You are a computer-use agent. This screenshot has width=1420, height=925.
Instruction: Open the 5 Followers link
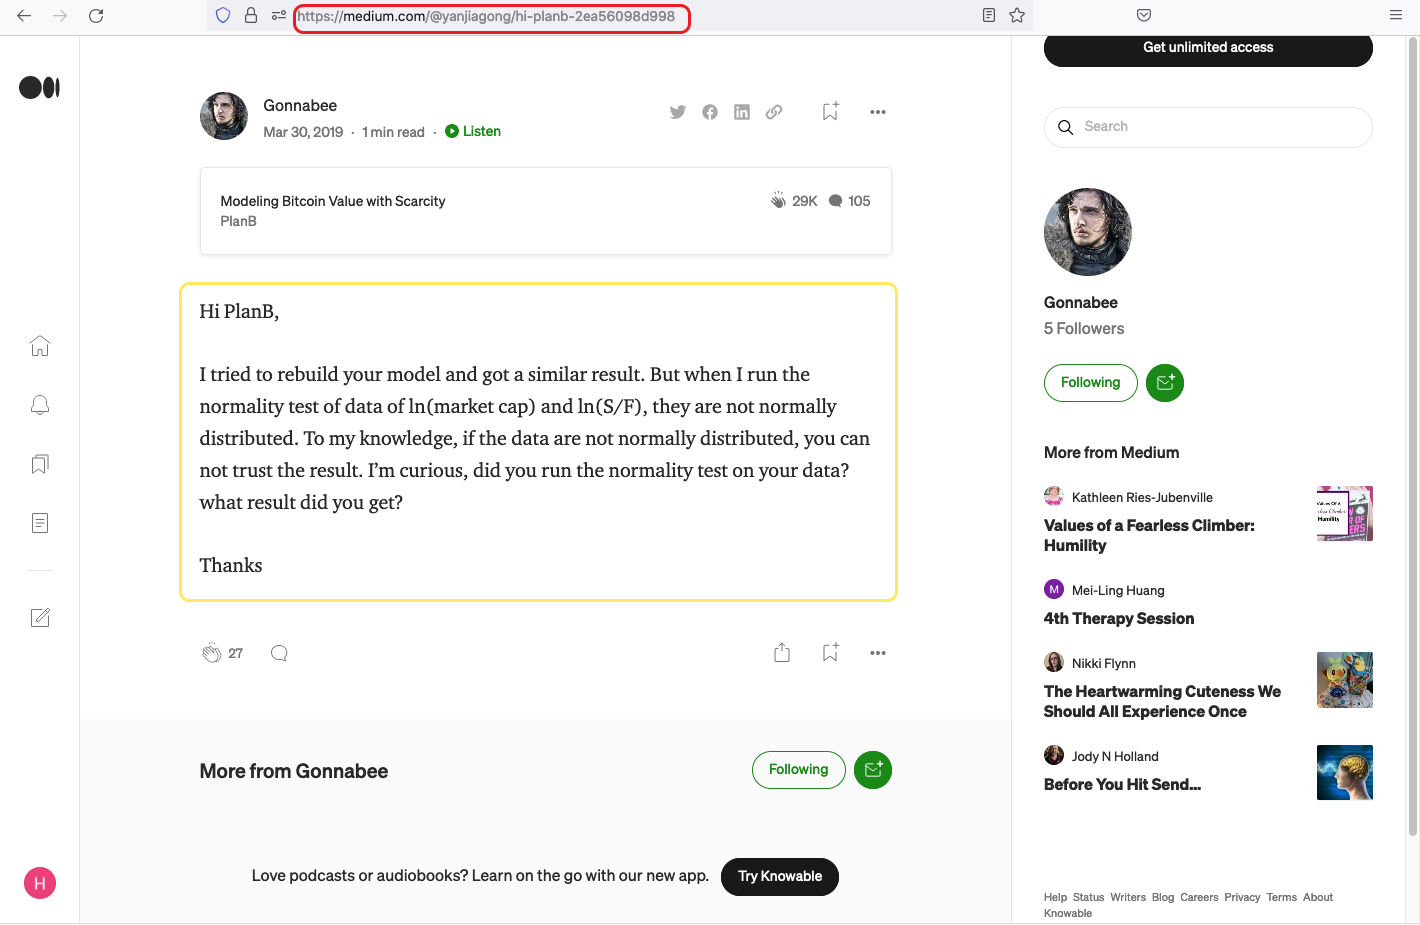coord(1084,328)
